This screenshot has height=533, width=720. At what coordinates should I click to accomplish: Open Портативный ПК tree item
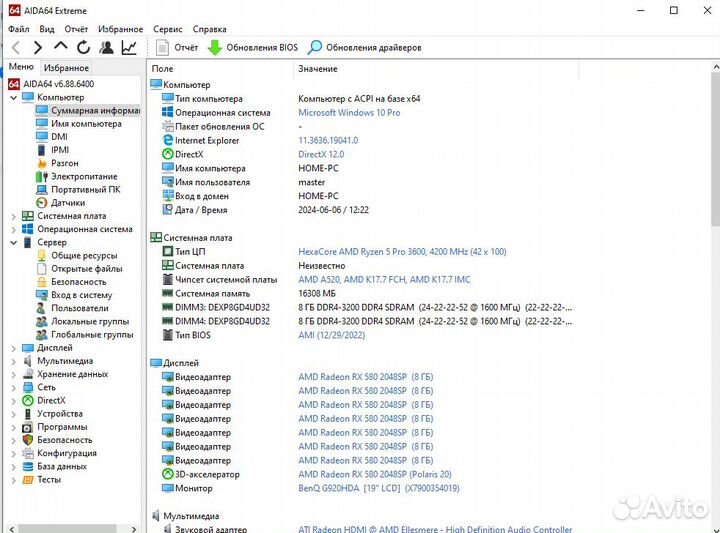pos(79,190)
